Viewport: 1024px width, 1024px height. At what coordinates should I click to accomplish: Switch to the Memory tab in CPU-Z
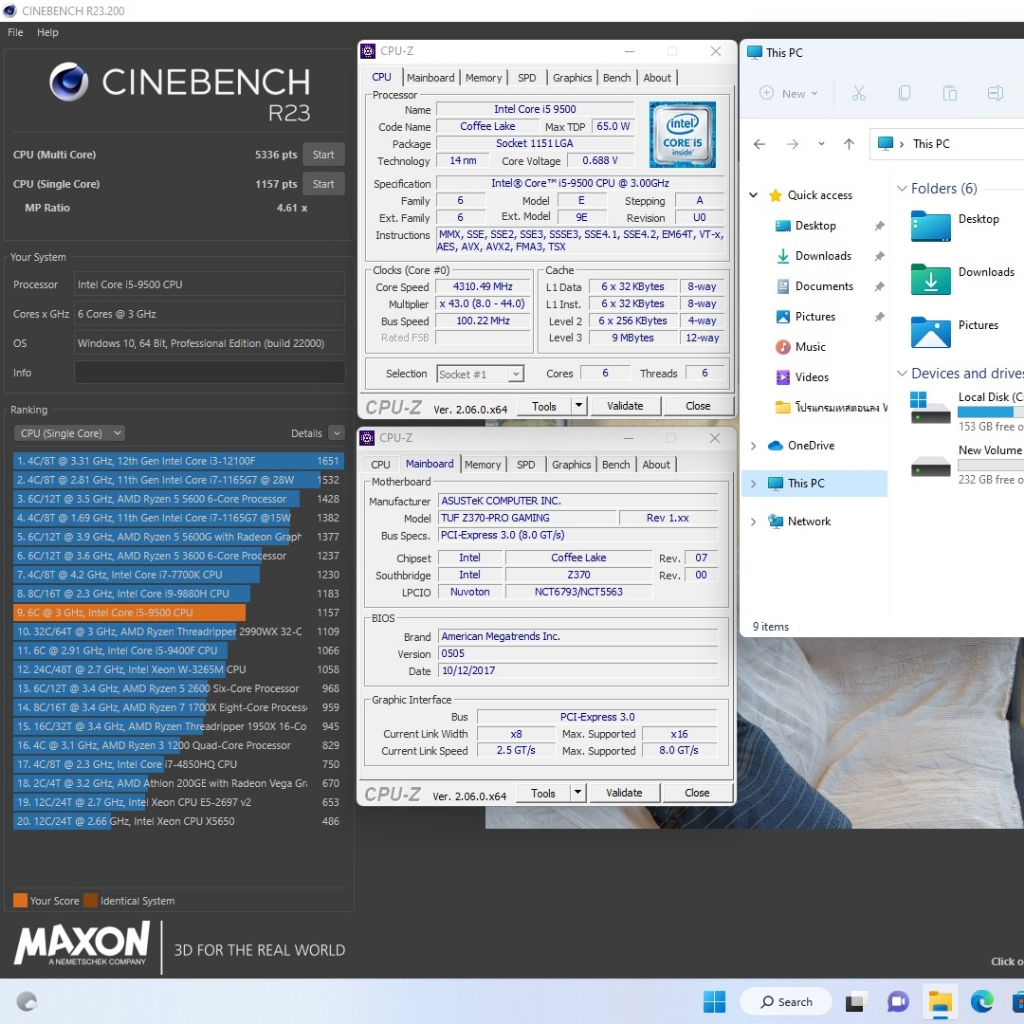point(483,78)
